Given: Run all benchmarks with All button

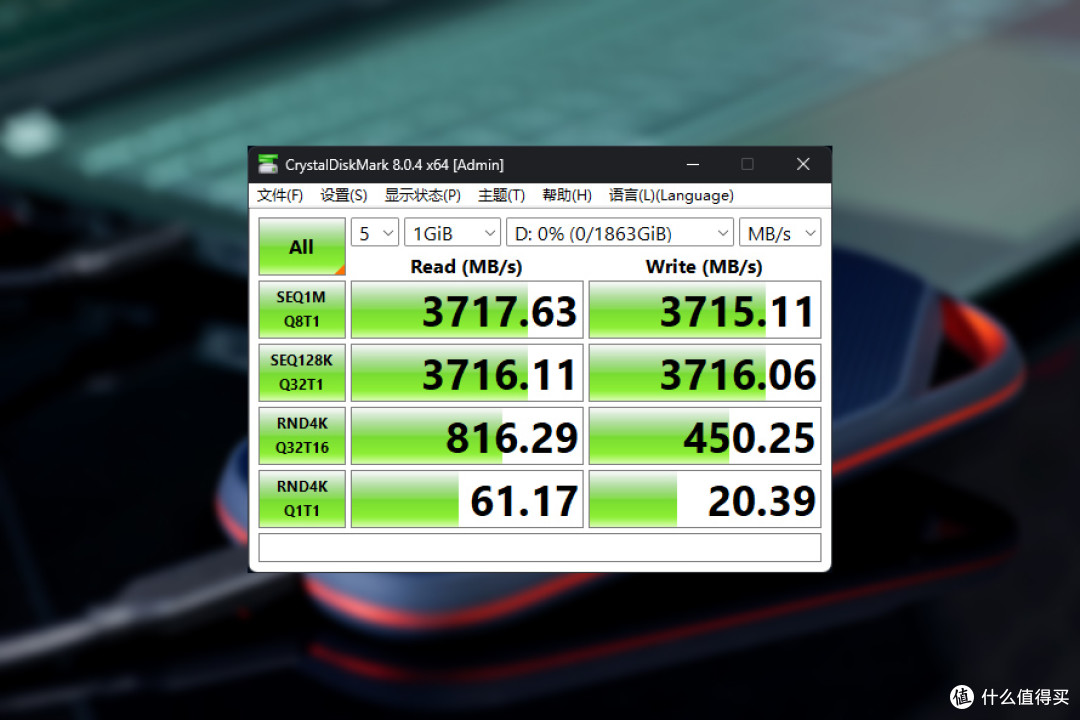Looking at the screenshot, I should (302, 247).
